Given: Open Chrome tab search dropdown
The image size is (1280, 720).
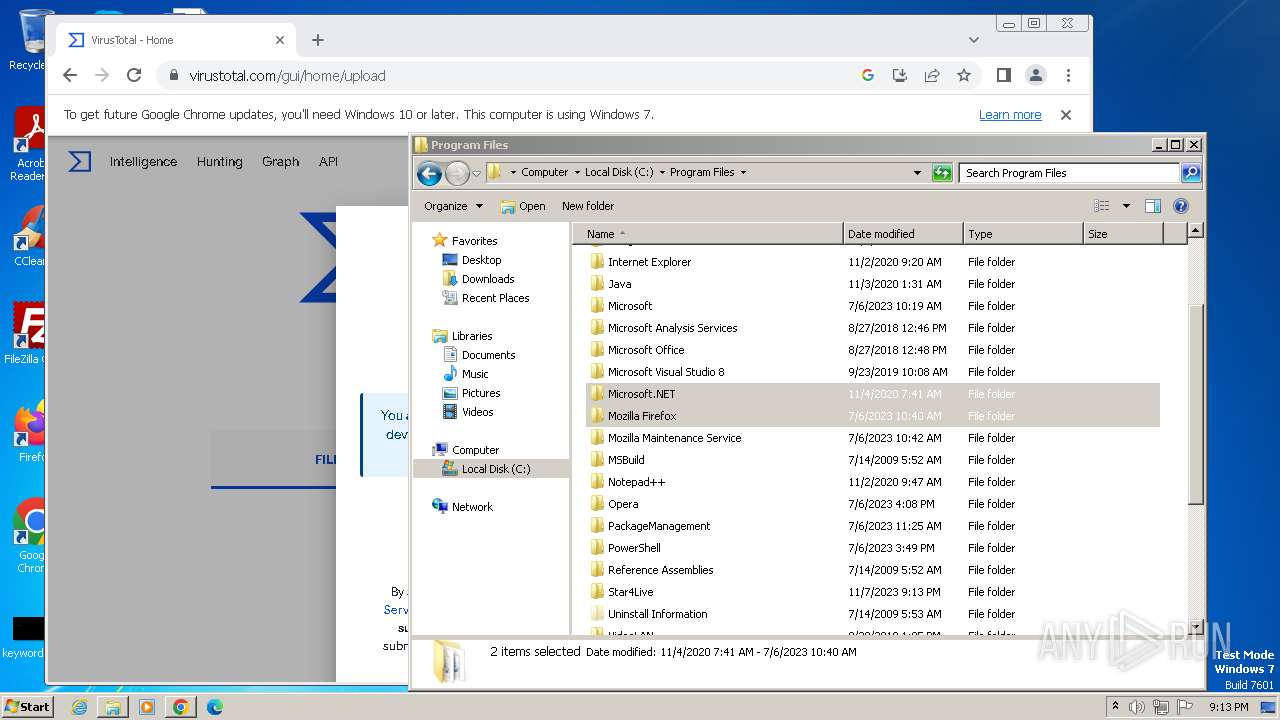Looking at the screenshot, I should pos(974,40).
